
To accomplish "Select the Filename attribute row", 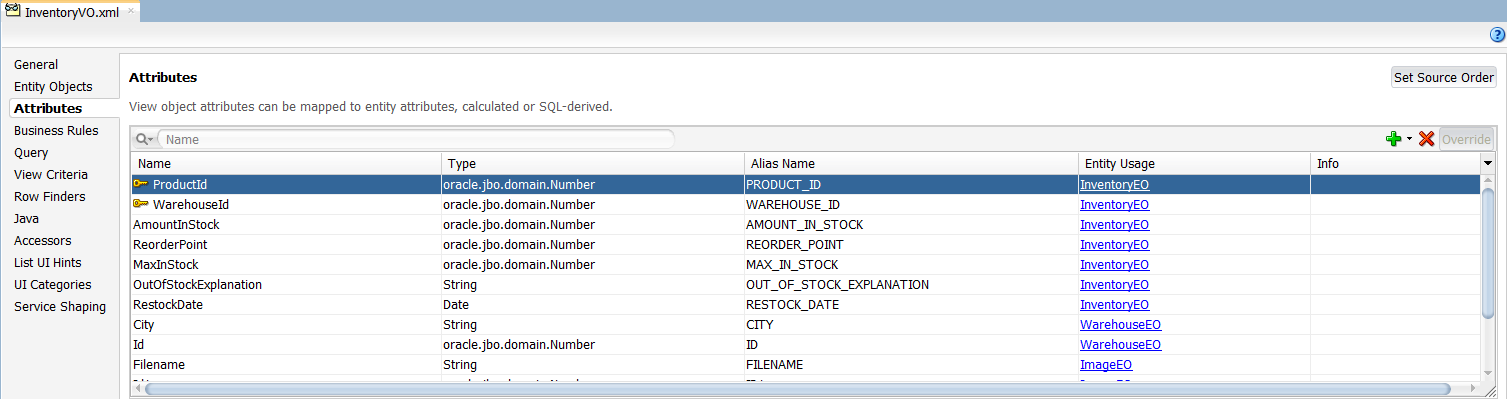I will pos(805,364).
